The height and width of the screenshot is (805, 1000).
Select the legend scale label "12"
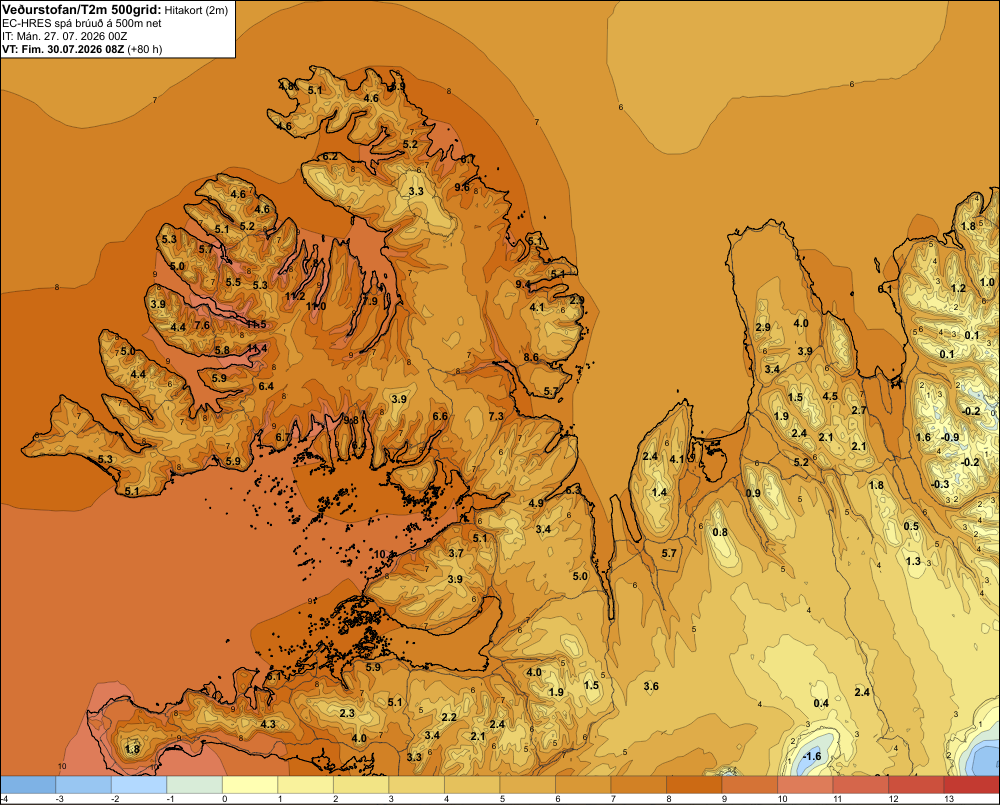[893, 799]
